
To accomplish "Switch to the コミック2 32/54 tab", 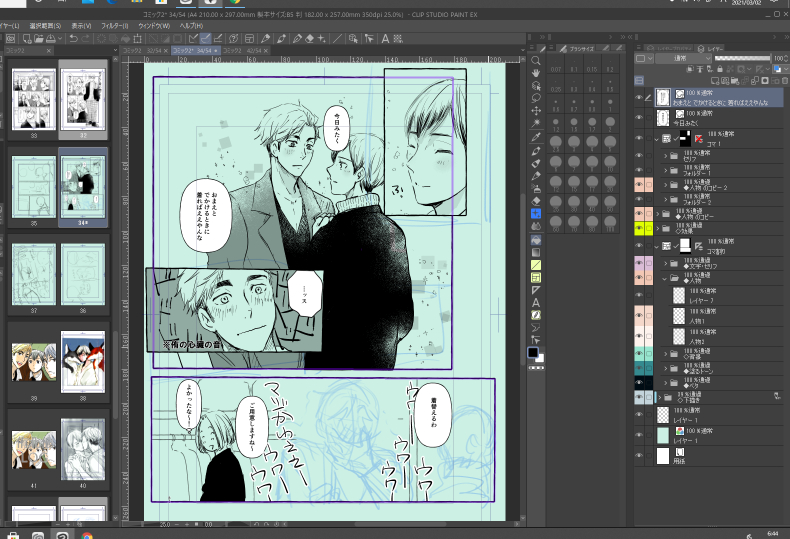I will tap(143, 51).
